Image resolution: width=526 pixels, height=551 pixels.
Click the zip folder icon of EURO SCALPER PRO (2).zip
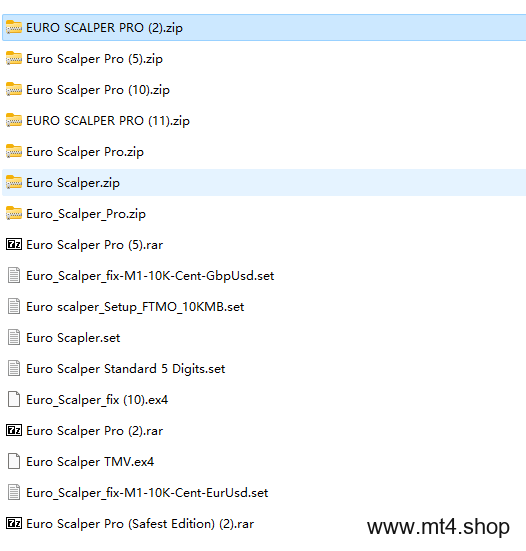14,27
